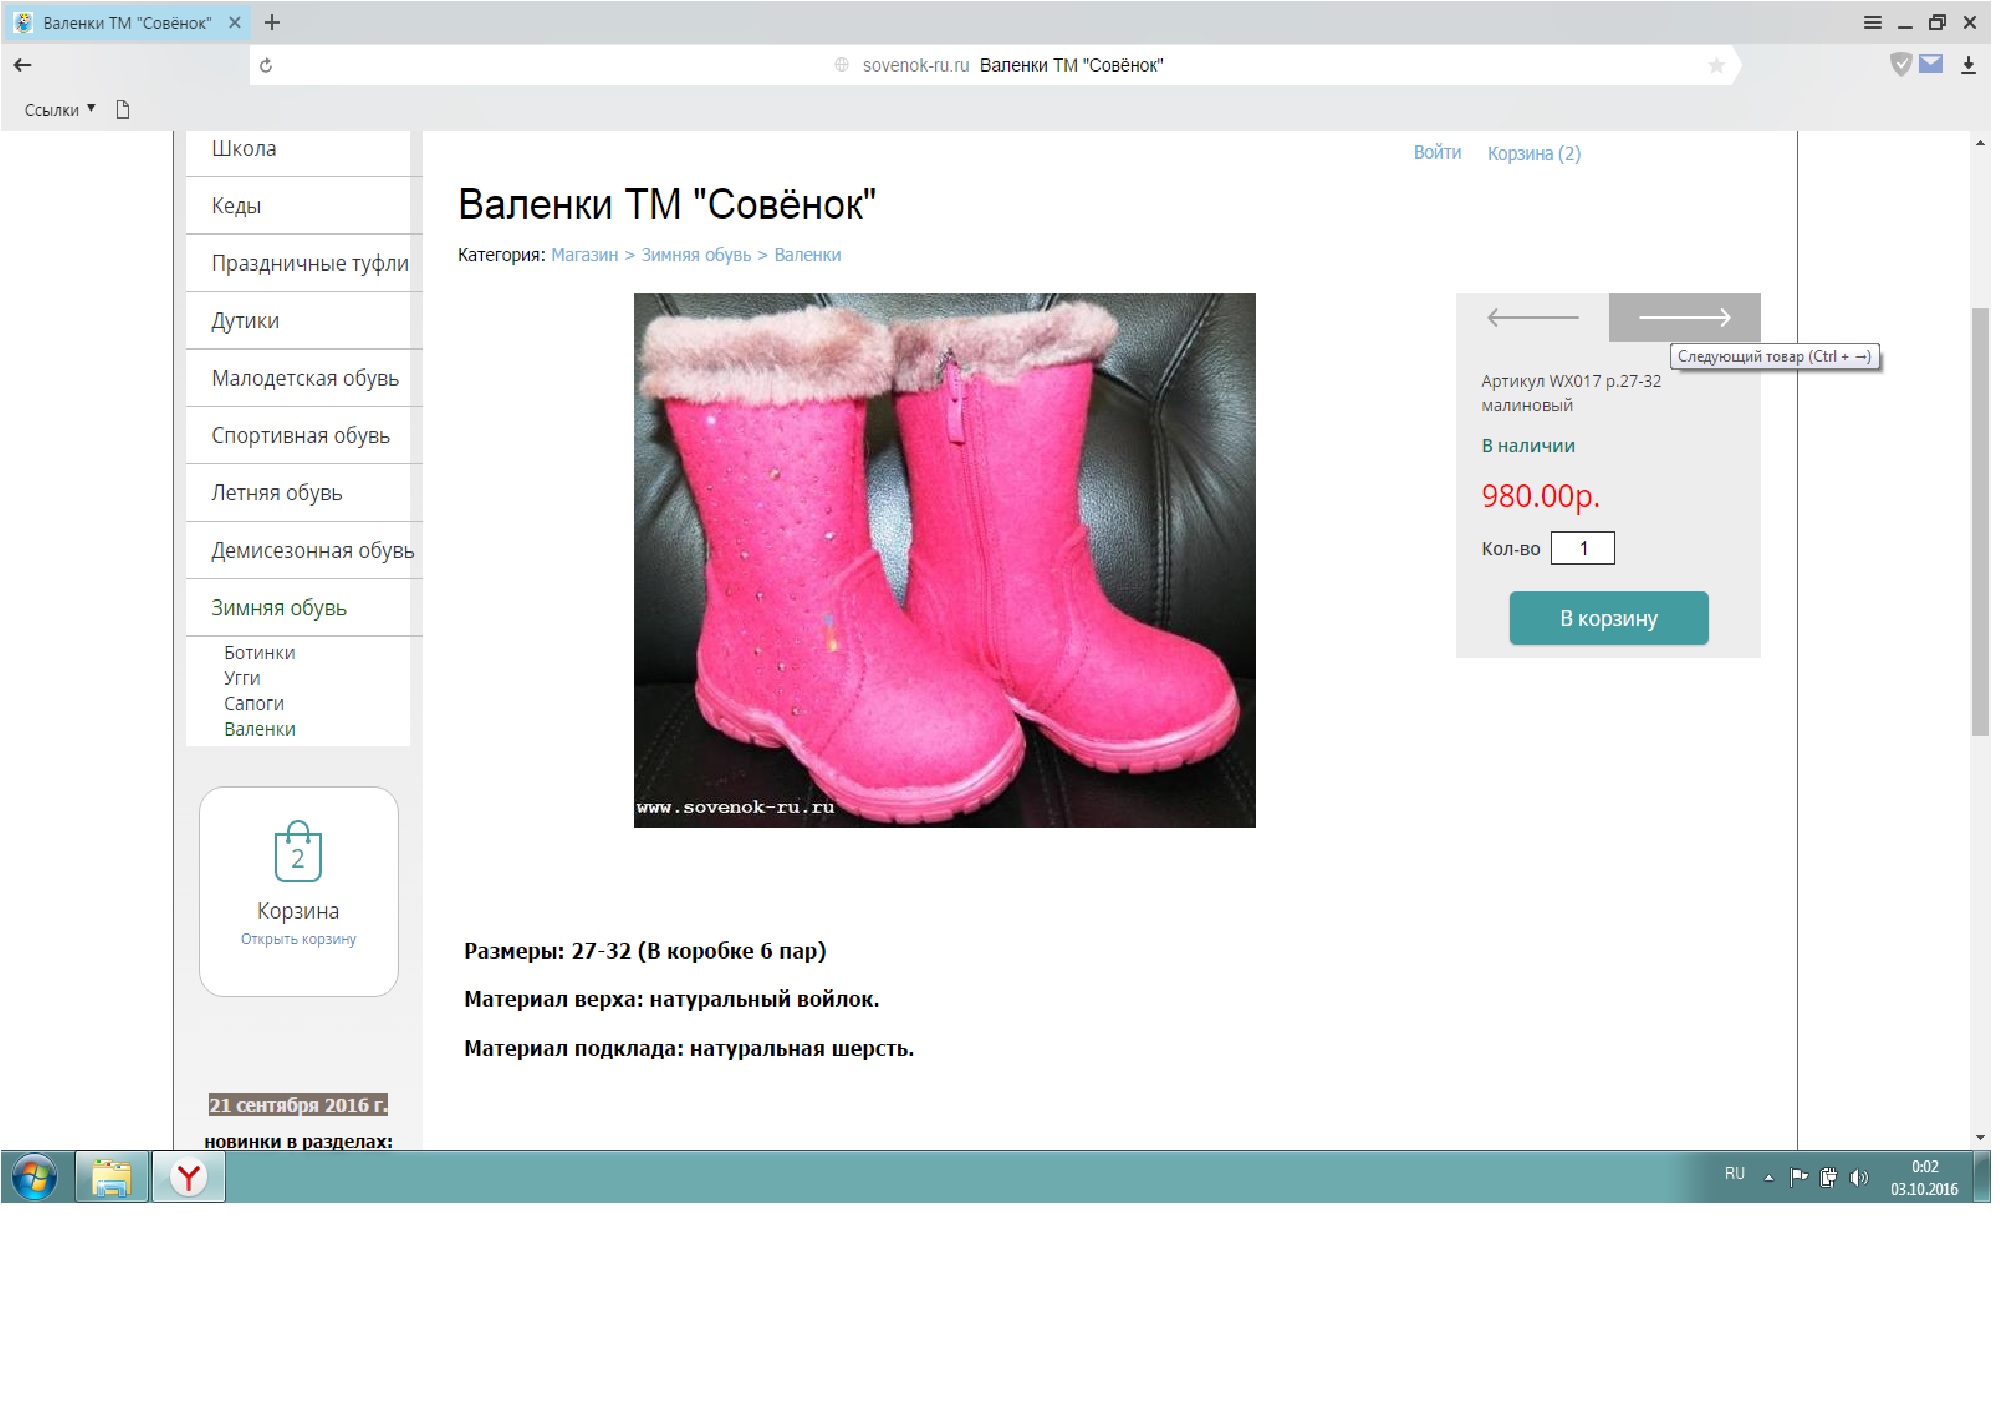Viewport: 2000px width, 1414px height.
Task: Select Сапоги subcategory
Action: (254, 704)
